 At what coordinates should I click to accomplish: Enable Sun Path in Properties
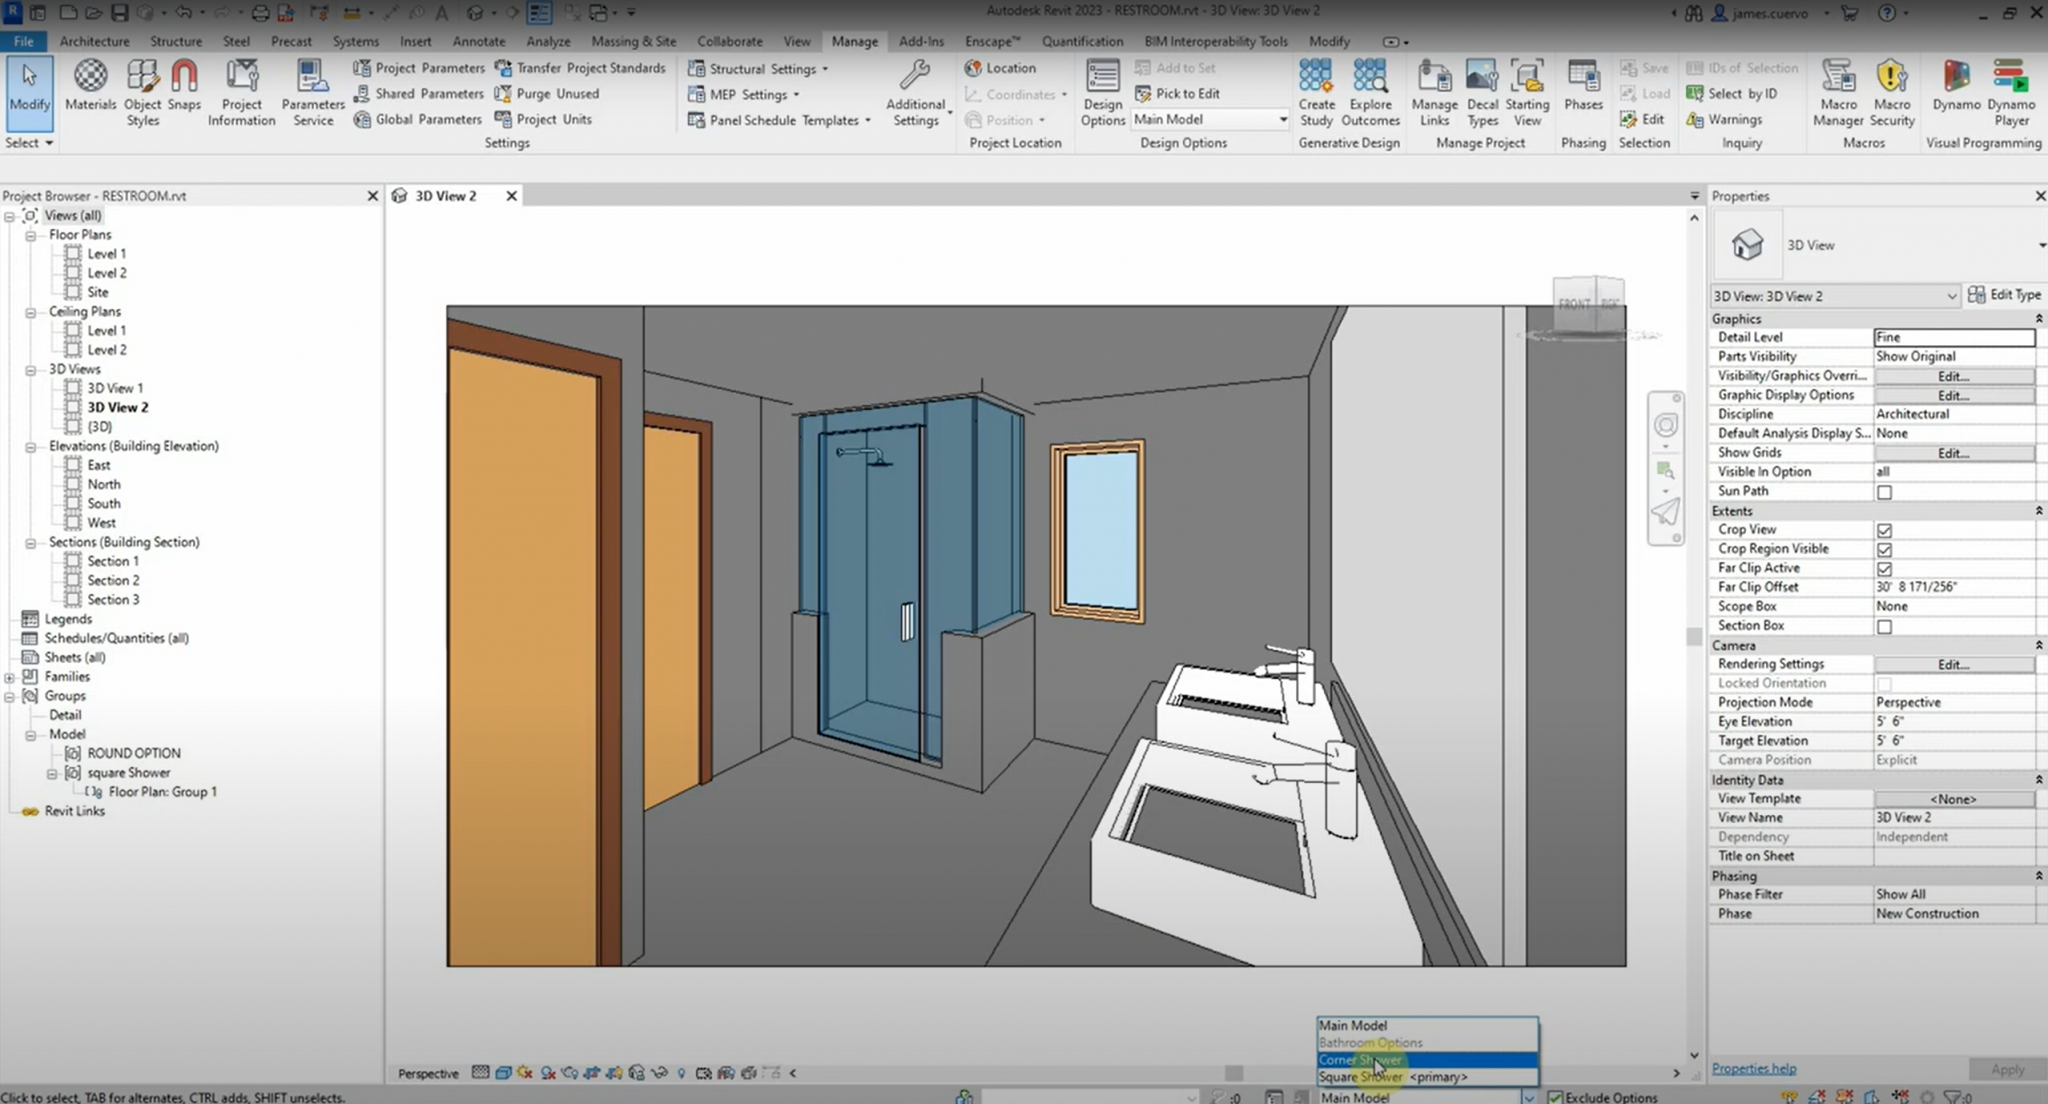[x=1886, y=492]
